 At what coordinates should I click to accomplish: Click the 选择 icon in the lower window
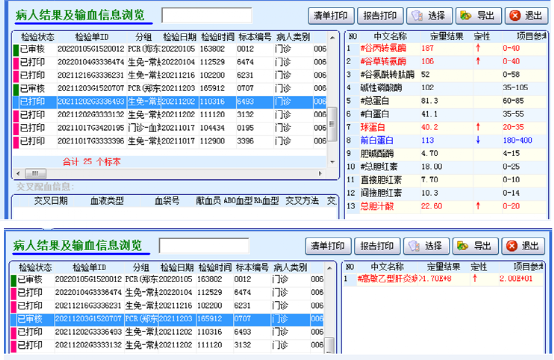pyautogui.click(x=414, y=246)
